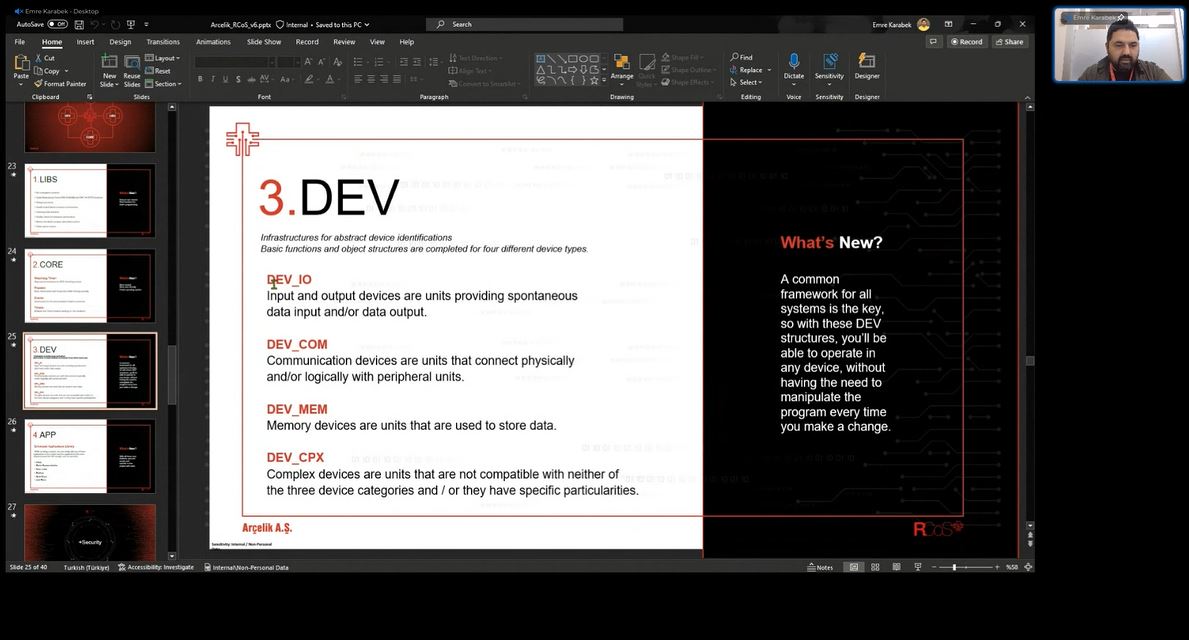The image size is (1189, 640).
Task: Switch to the Insert tab
Action: point(86,42)
